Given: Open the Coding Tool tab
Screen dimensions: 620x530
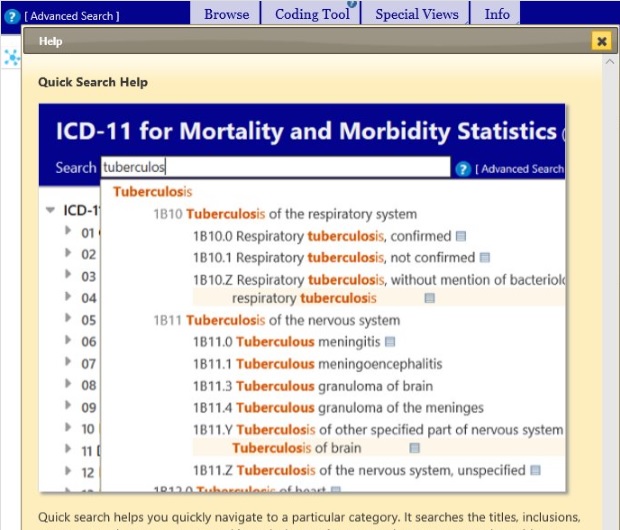Looking at the screenshot, I should point(312,14).
